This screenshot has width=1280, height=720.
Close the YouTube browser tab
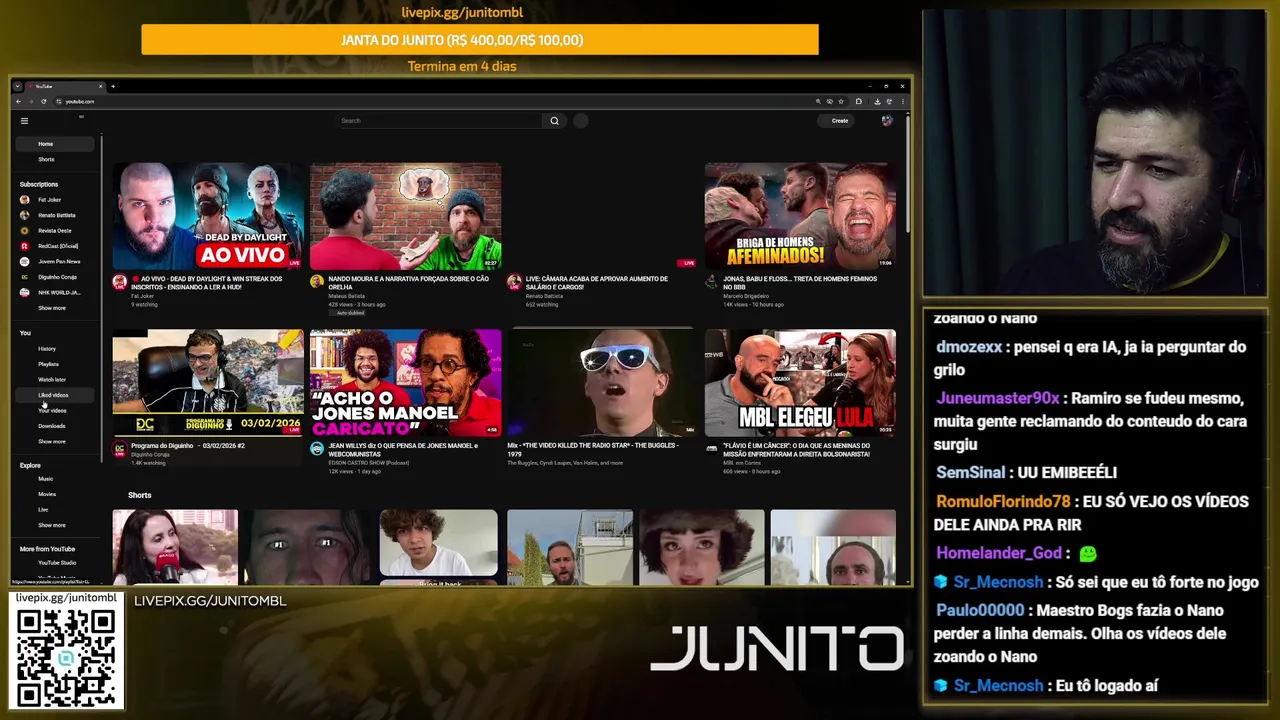(100, 86)
